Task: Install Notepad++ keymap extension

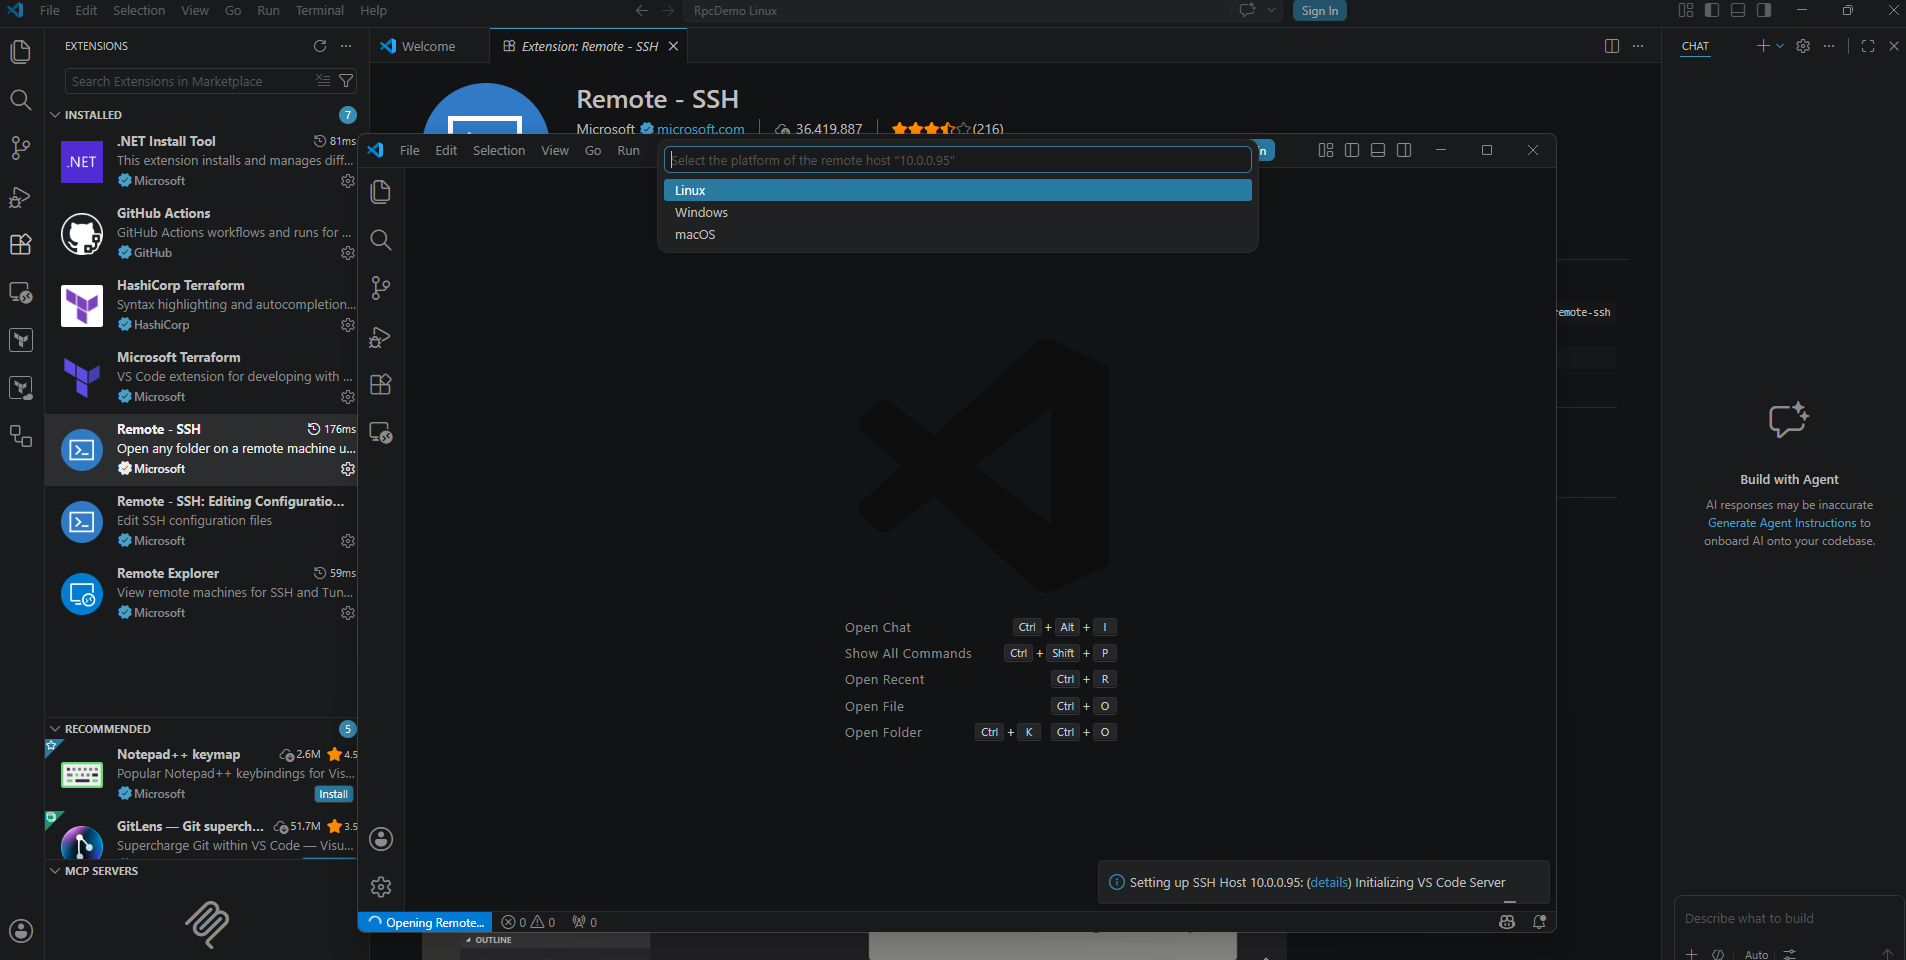Action: click(x=334, y=794)
